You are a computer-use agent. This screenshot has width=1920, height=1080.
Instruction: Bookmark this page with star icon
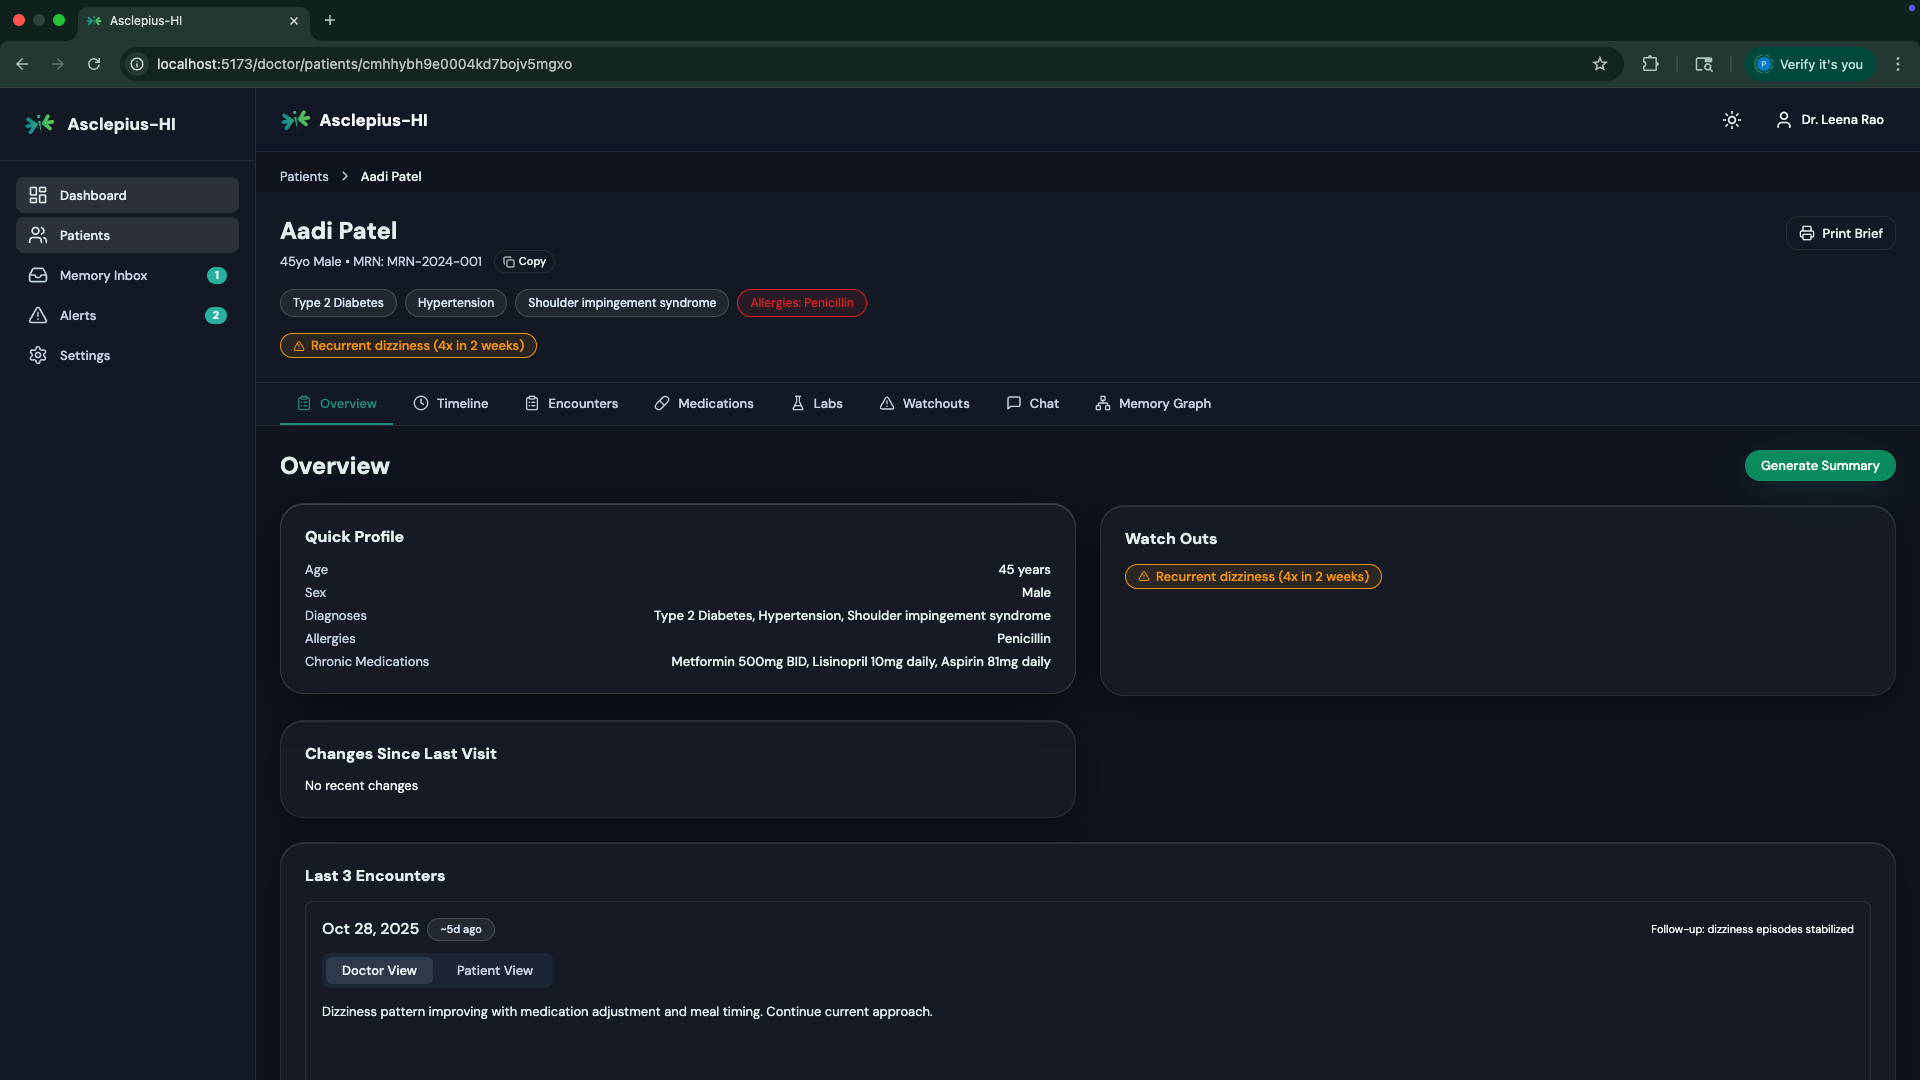tap(1600, 64)
